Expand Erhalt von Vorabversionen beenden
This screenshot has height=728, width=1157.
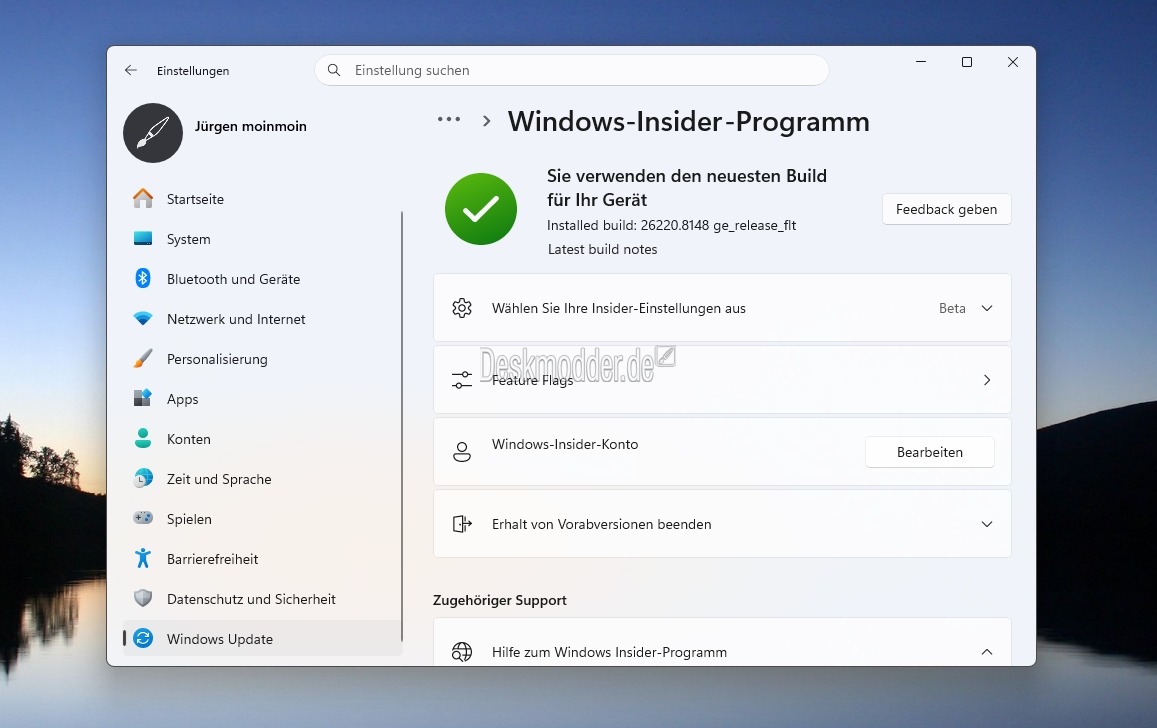point(986,524)
